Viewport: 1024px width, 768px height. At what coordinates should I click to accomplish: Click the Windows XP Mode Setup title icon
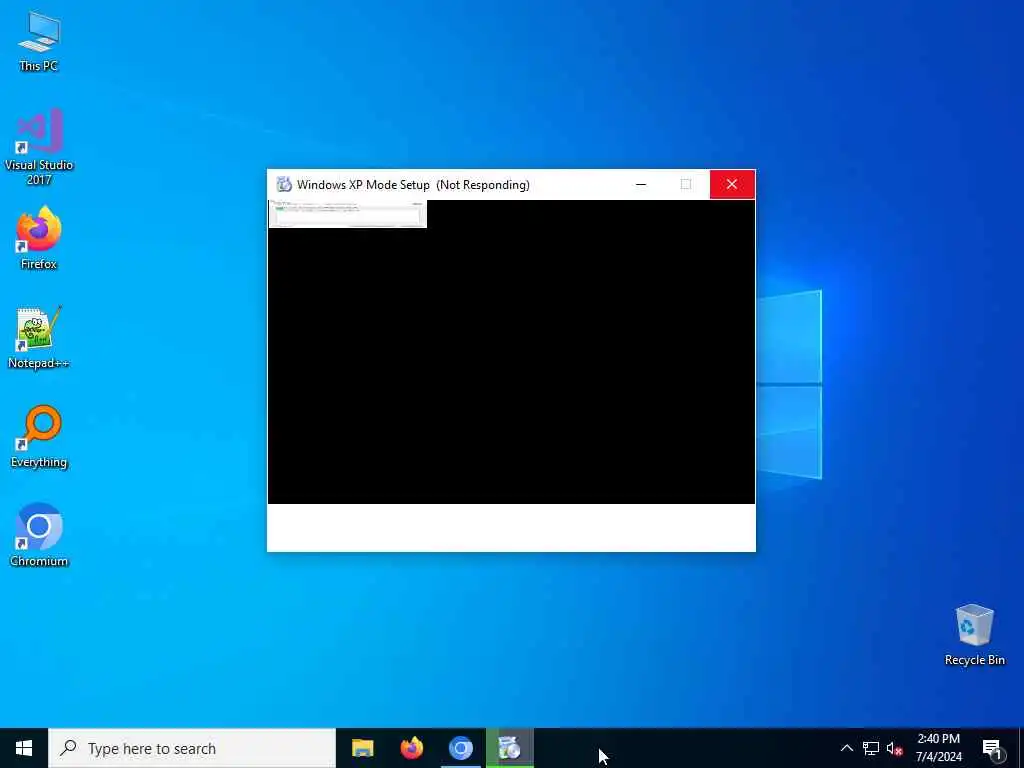pos(283,185)
